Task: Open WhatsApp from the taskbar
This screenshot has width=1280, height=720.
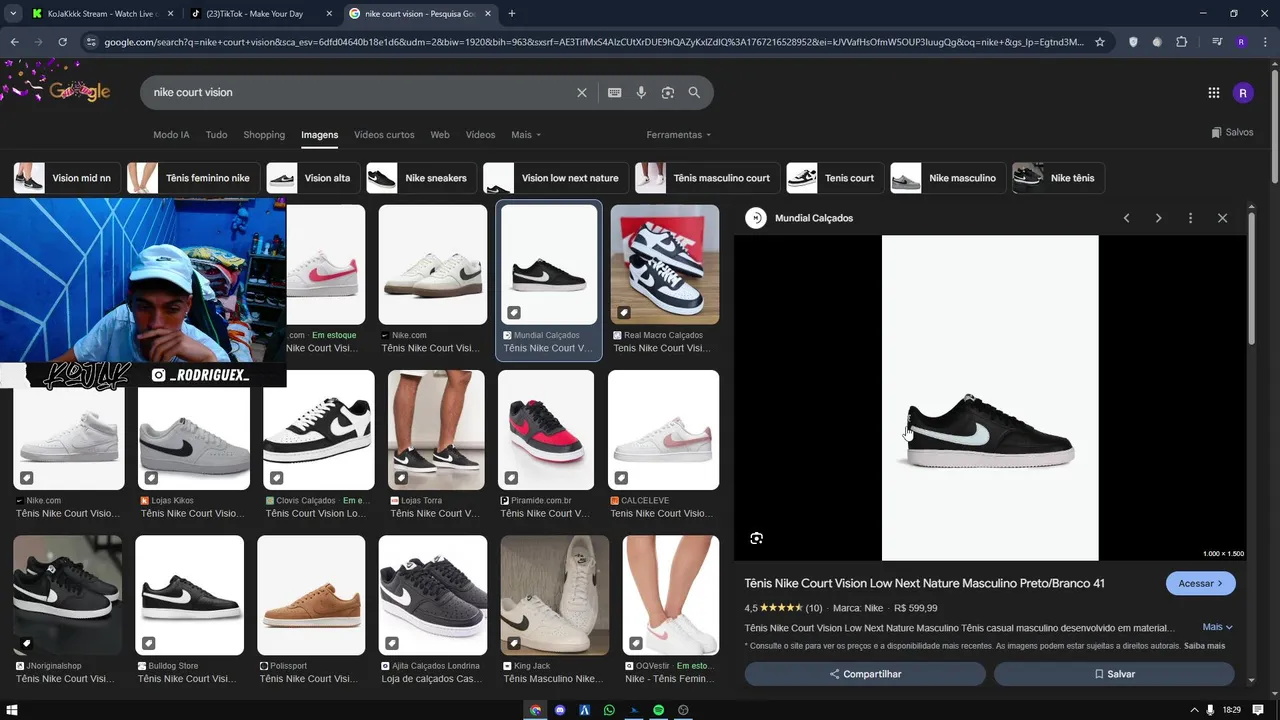Action: pyautogui.click(x=609, y=710)
